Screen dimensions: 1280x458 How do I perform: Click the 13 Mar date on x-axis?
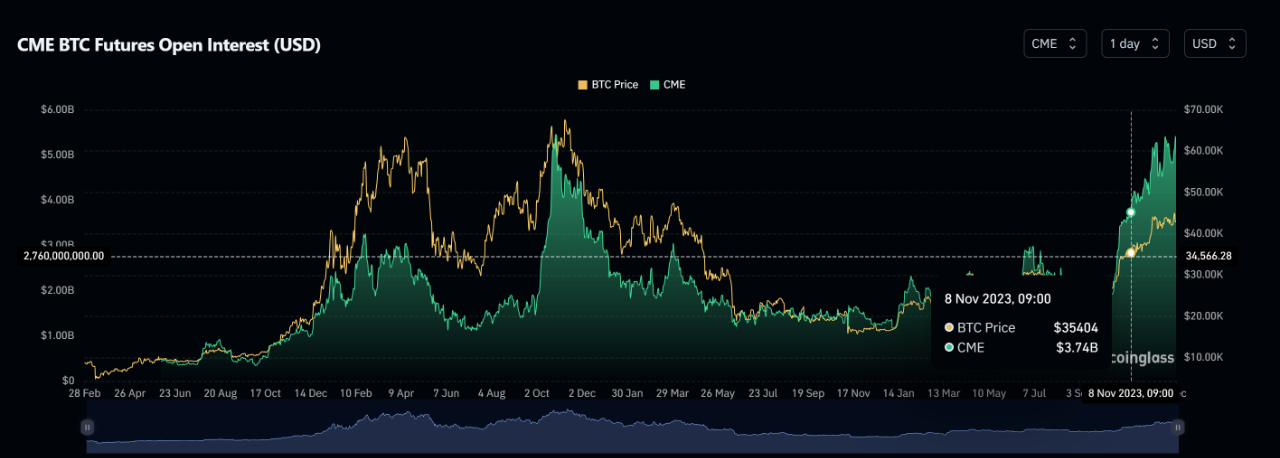pyautogui.click(x=946, y=394)
